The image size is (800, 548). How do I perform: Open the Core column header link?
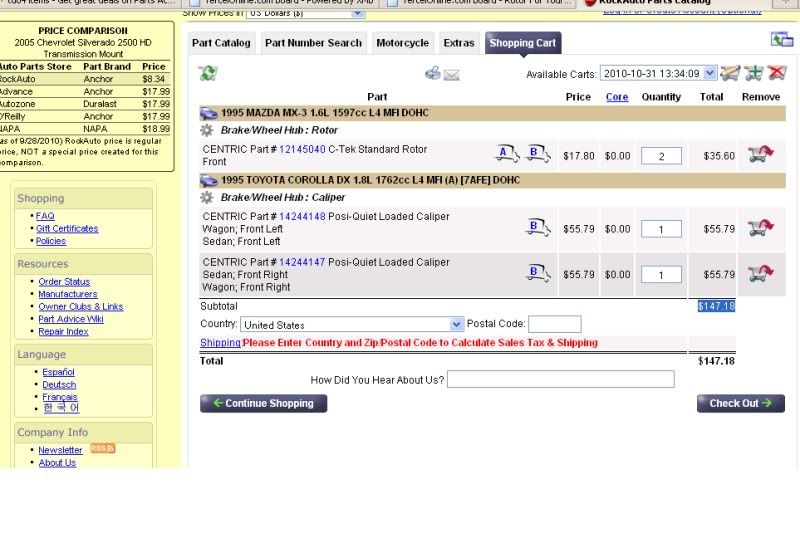[616, 97]
